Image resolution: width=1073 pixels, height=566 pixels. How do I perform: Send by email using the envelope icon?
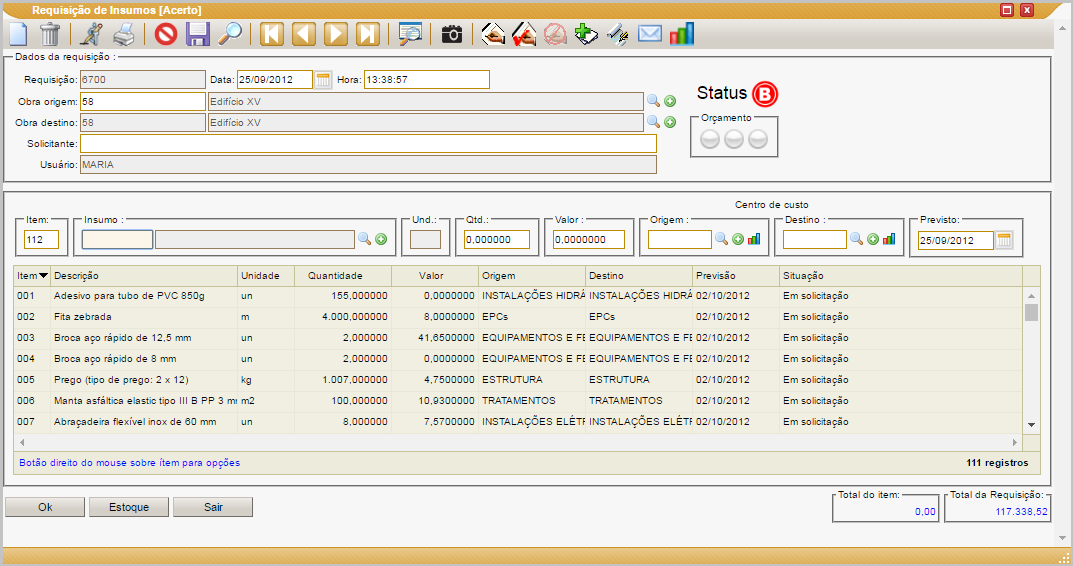pyautogui.click(x=649, y=34)
